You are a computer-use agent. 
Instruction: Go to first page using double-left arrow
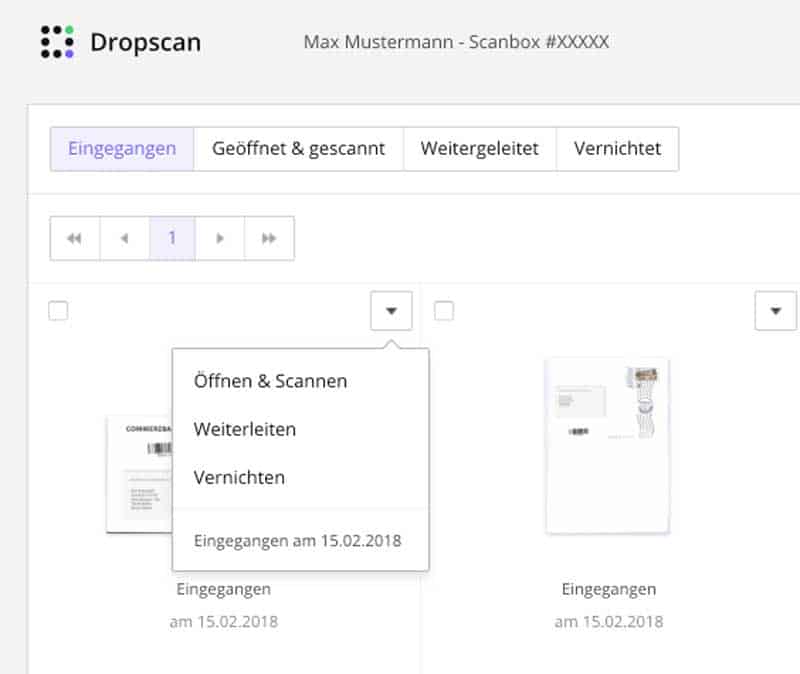(75, 238)
